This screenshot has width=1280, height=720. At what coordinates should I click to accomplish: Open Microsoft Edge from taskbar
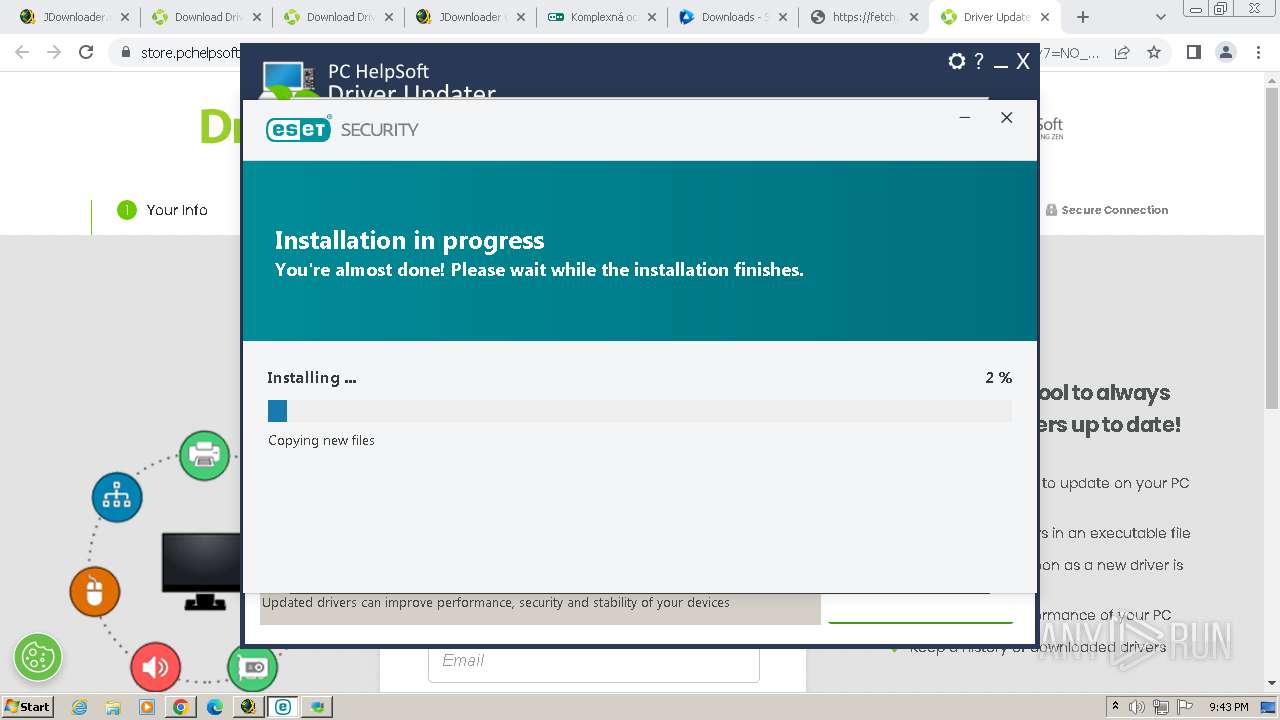[214, 707]
